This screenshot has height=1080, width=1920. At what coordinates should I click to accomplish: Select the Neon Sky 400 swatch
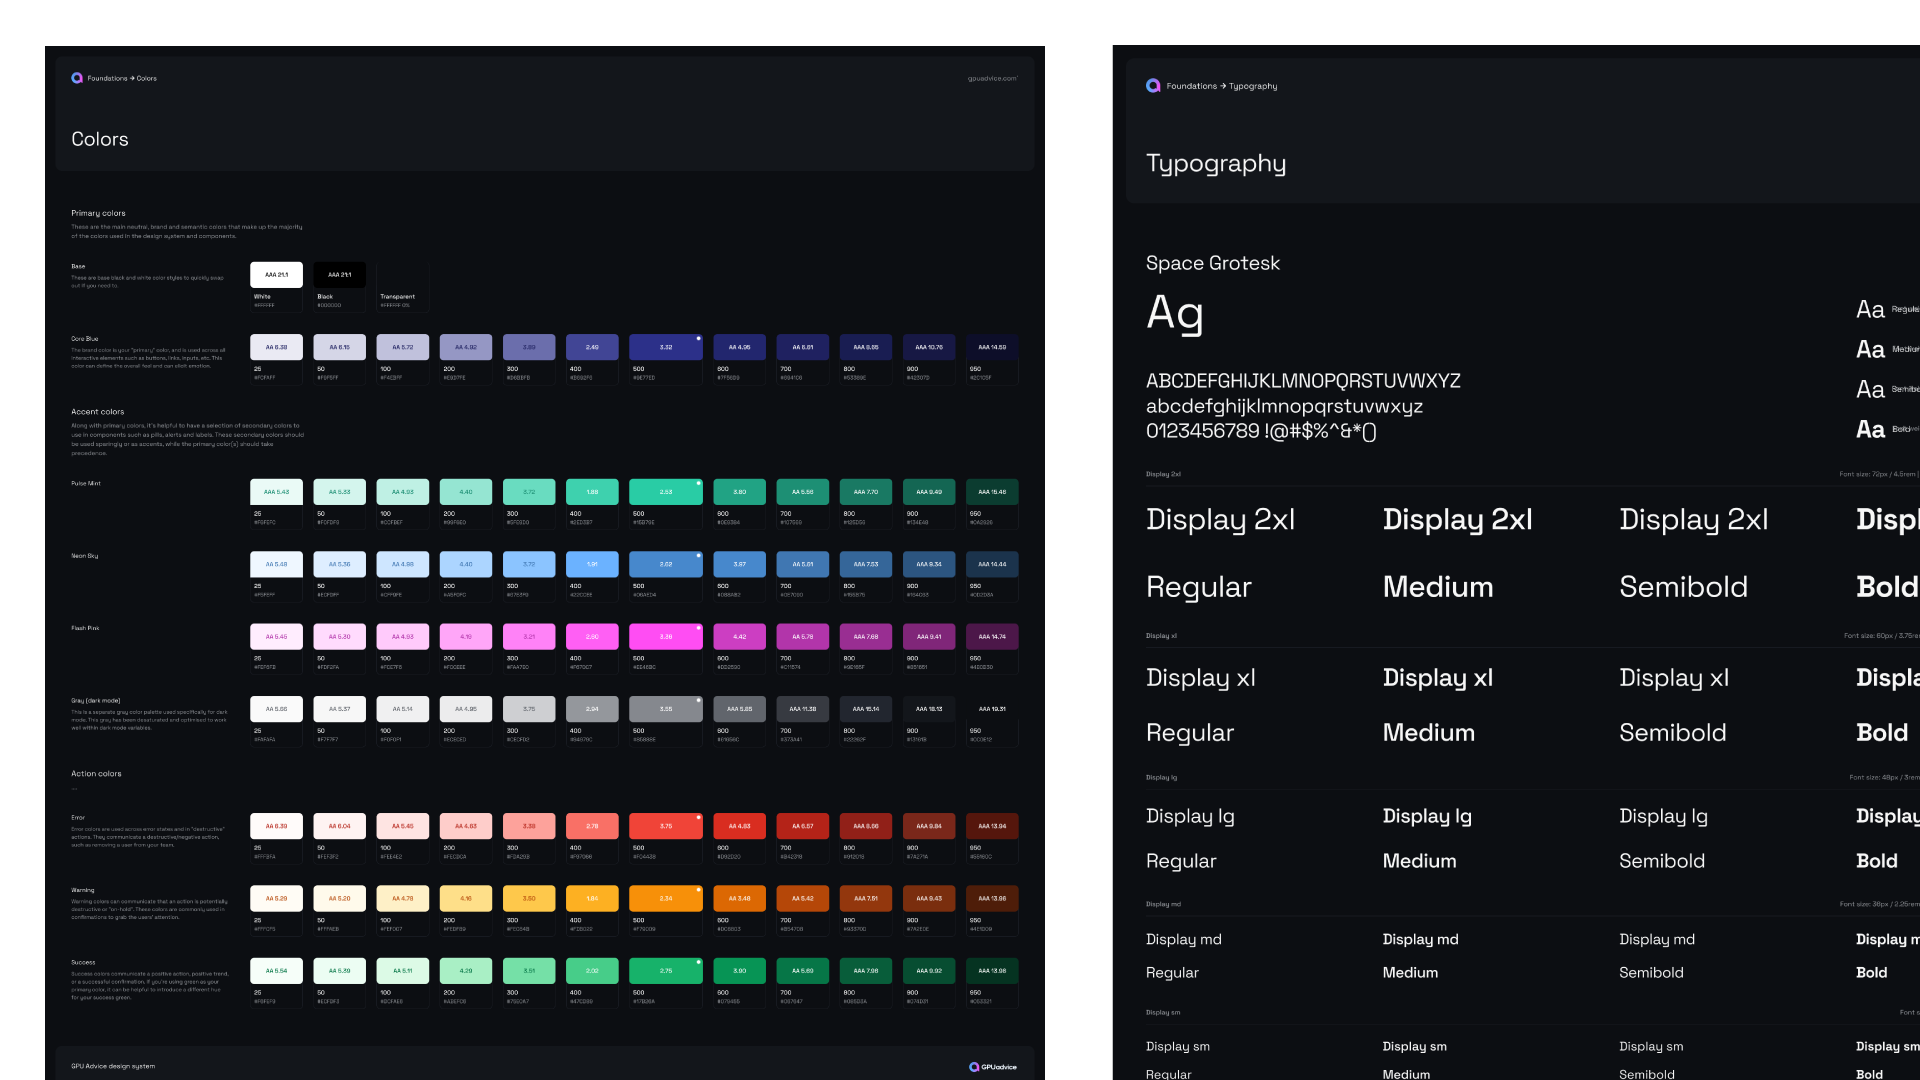point(592,564)
